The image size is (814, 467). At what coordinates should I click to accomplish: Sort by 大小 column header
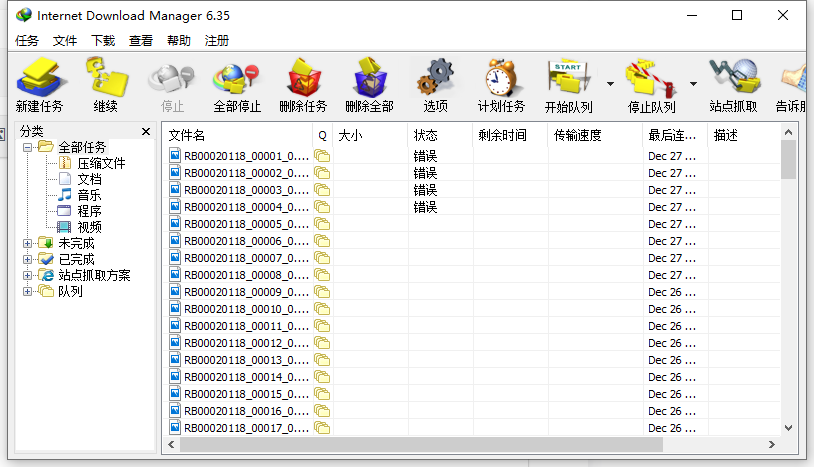(x=370, y=135)
